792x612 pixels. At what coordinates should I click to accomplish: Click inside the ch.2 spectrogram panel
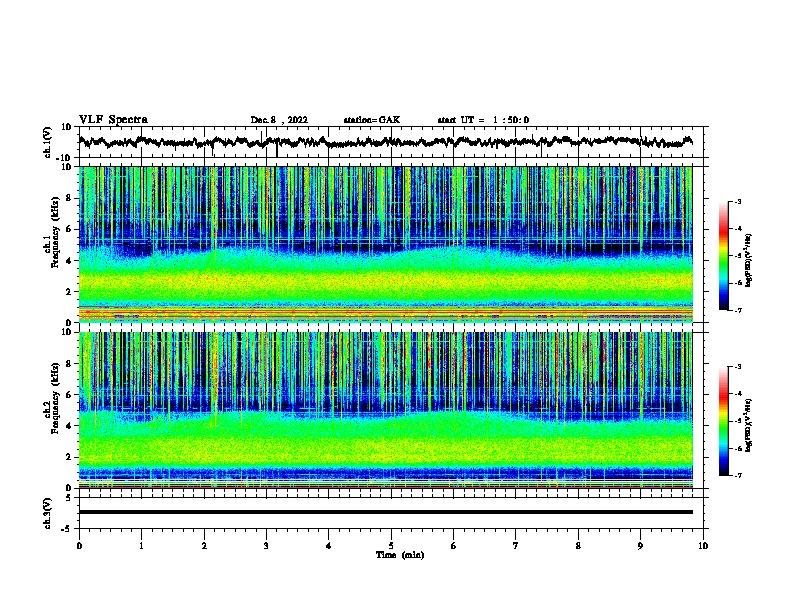(385, 410)
